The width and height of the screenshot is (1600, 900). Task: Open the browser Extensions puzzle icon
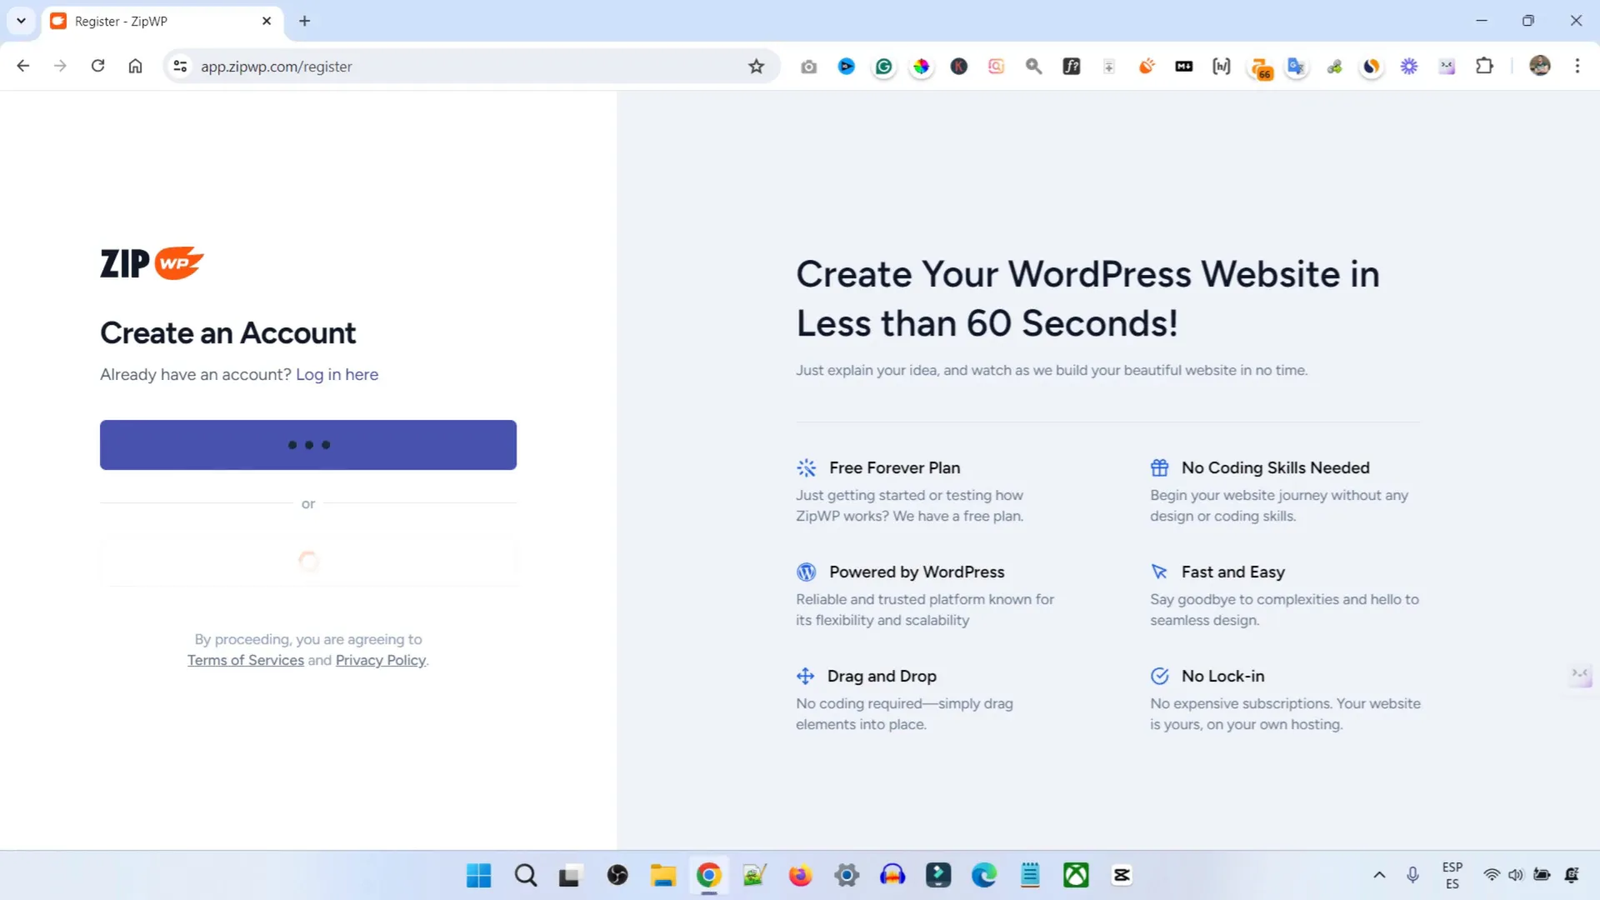coord(1484,66)
